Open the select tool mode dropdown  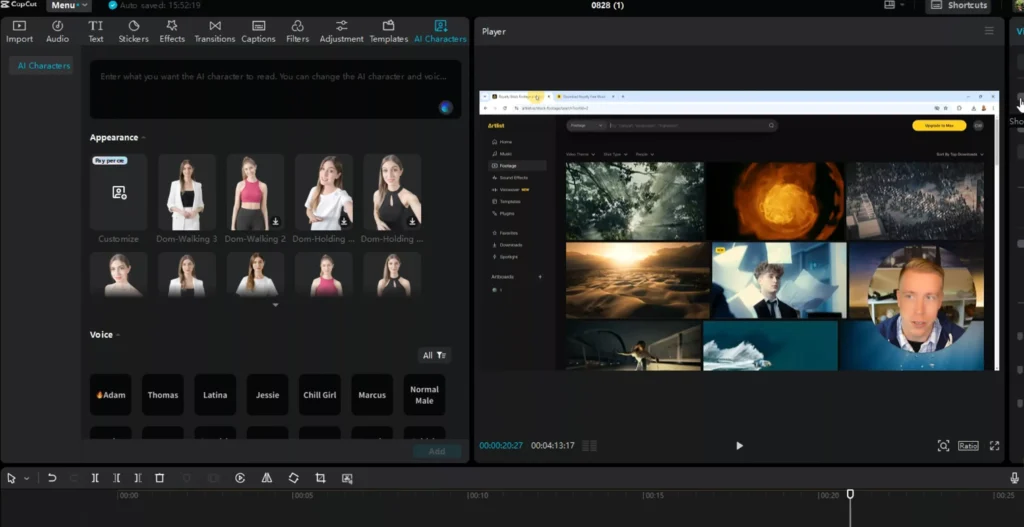(27, 479)
